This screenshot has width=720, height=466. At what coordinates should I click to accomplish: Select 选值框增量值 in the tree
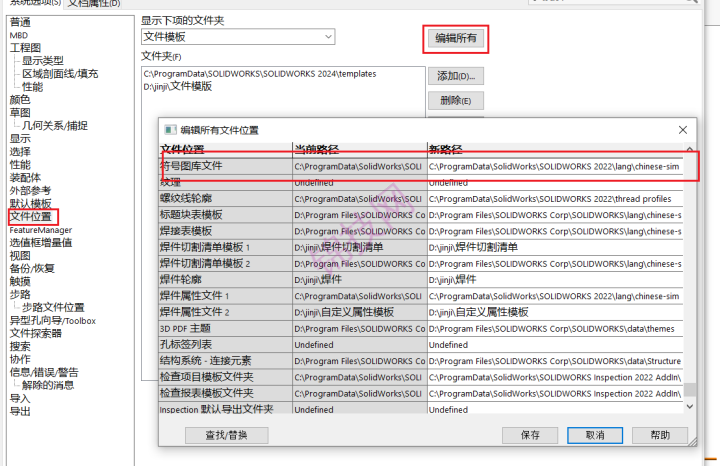[40, 242]
